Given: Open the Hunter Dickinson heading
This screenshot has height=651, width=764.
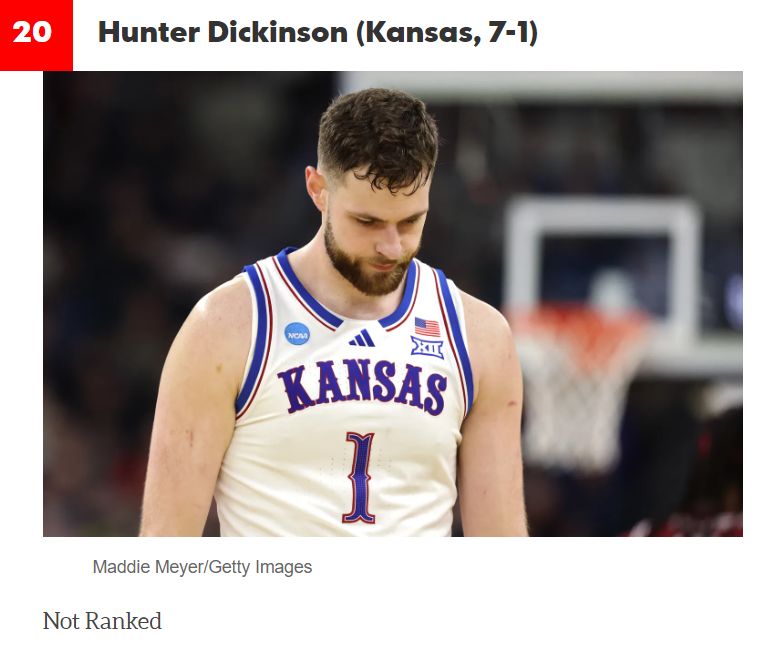Looking at the screenshot, I should tap(318, 33).
